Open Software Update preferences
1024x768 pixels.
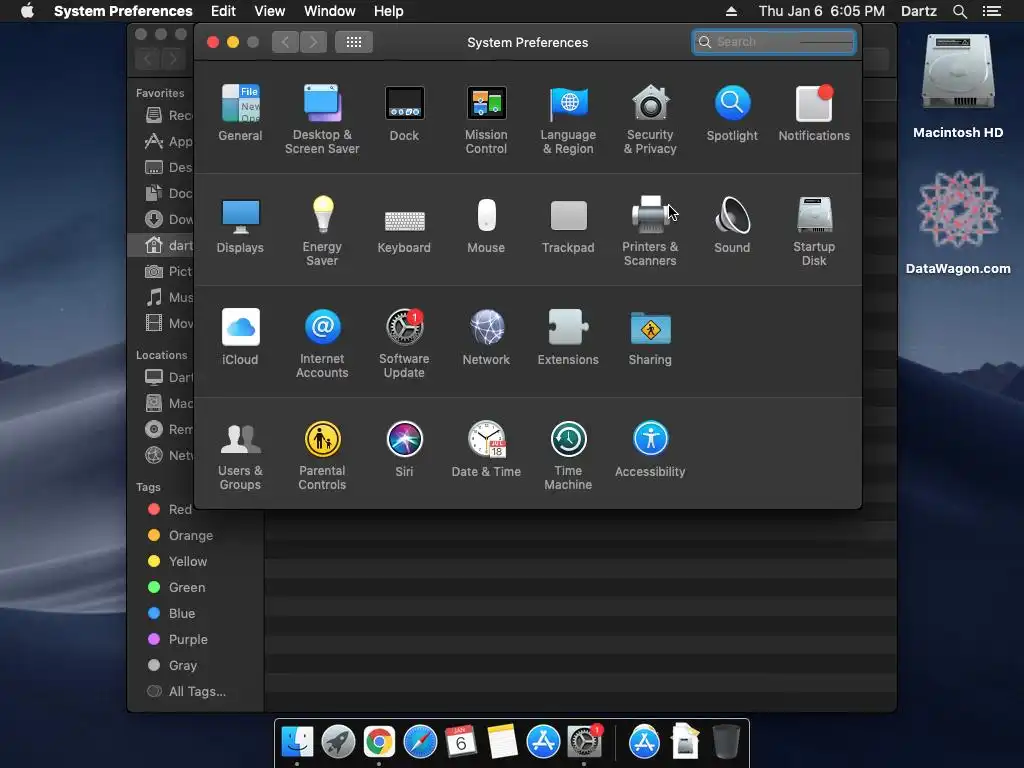[x=404, y=344]
